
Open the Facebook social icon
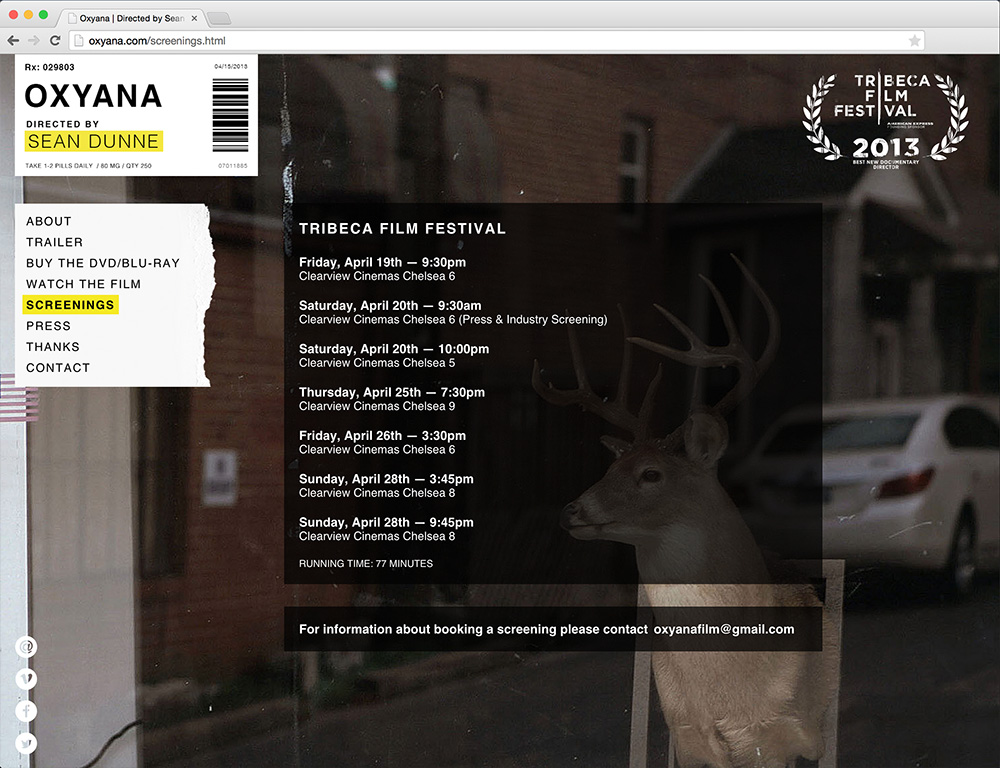[27, 711]
